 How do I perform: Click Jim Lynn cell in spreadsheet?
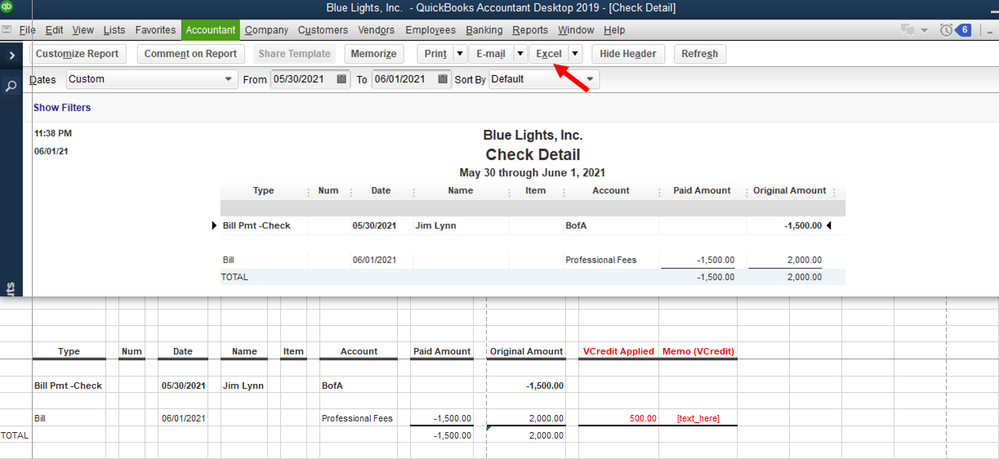coord(243,386)
